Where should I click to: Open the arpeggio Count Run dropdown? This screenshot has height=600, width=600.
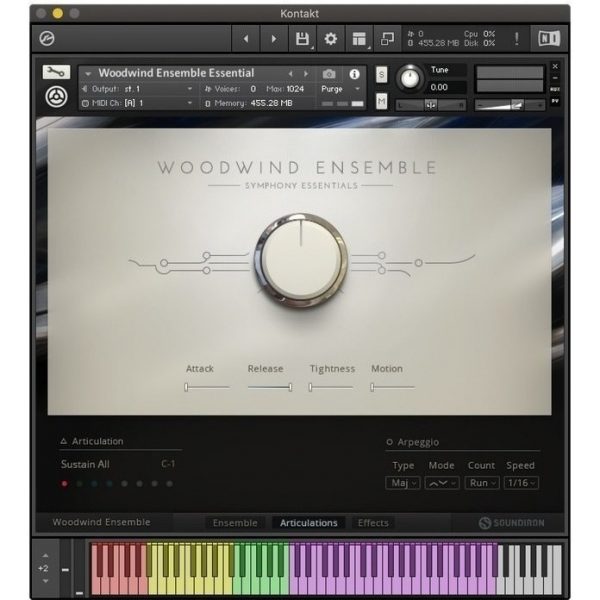[482, 483]
